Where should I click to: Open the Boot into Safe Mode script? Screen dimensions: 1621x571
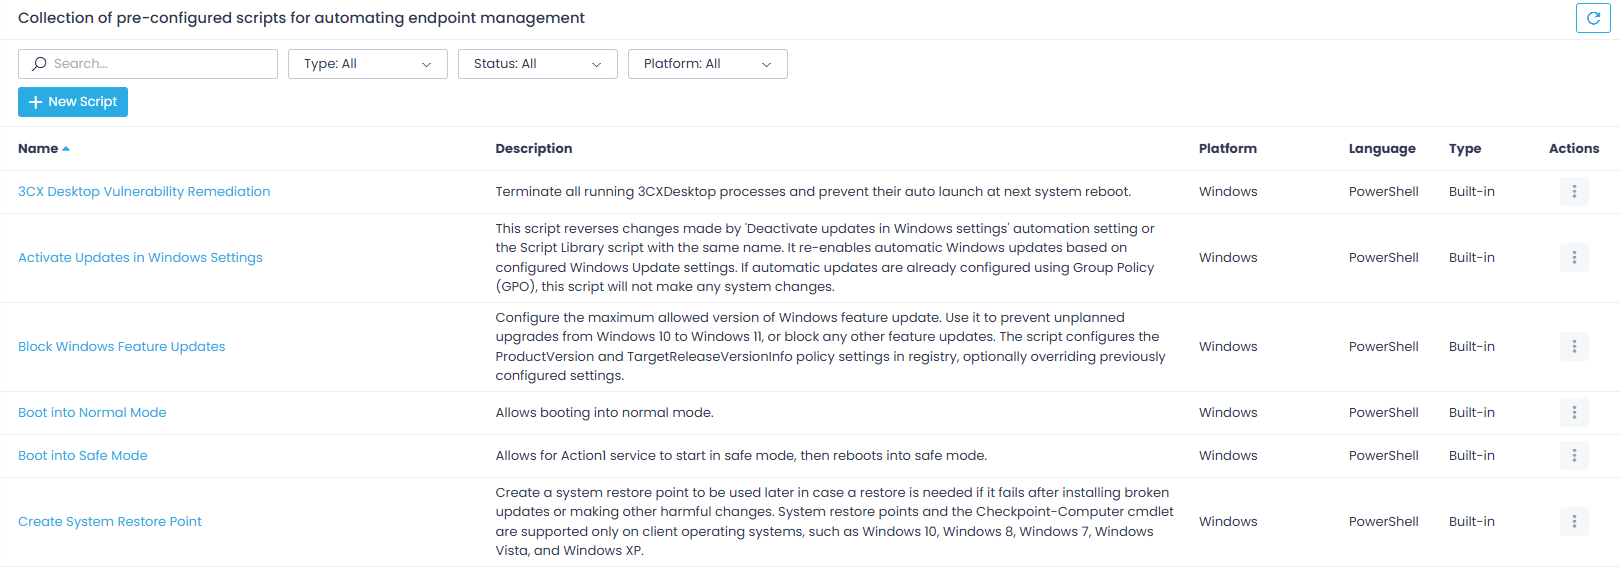(x=83, y=456)
